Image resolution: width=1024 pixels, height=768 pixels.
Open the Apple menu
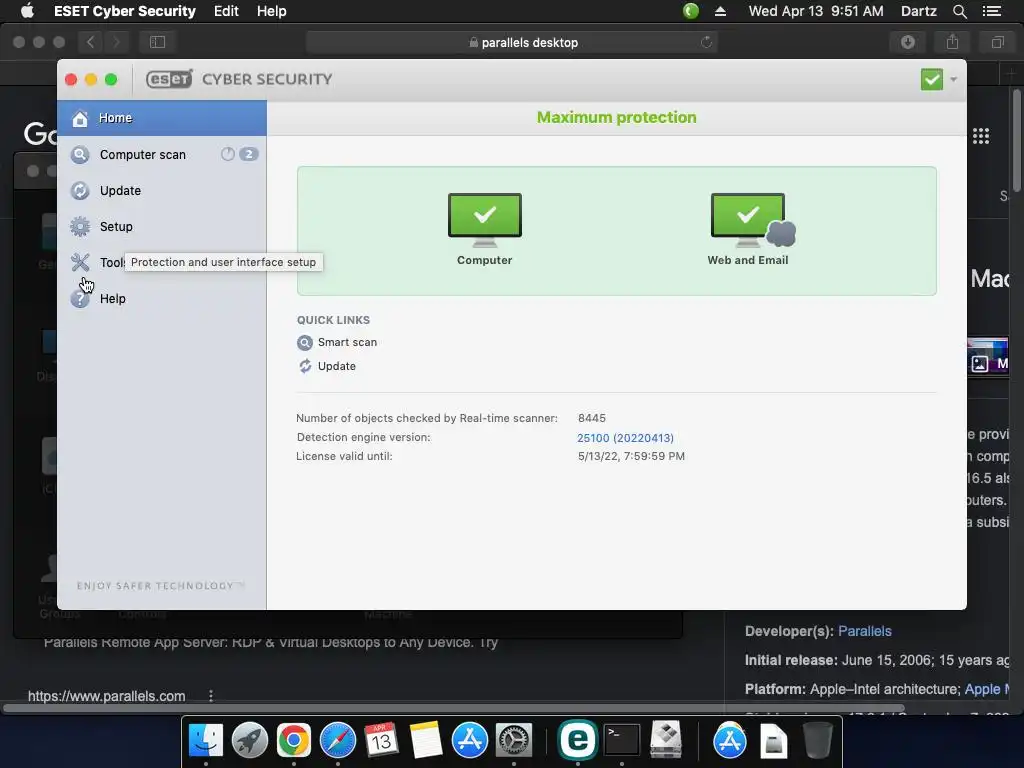pyautogui.click(x=27, y=11)
